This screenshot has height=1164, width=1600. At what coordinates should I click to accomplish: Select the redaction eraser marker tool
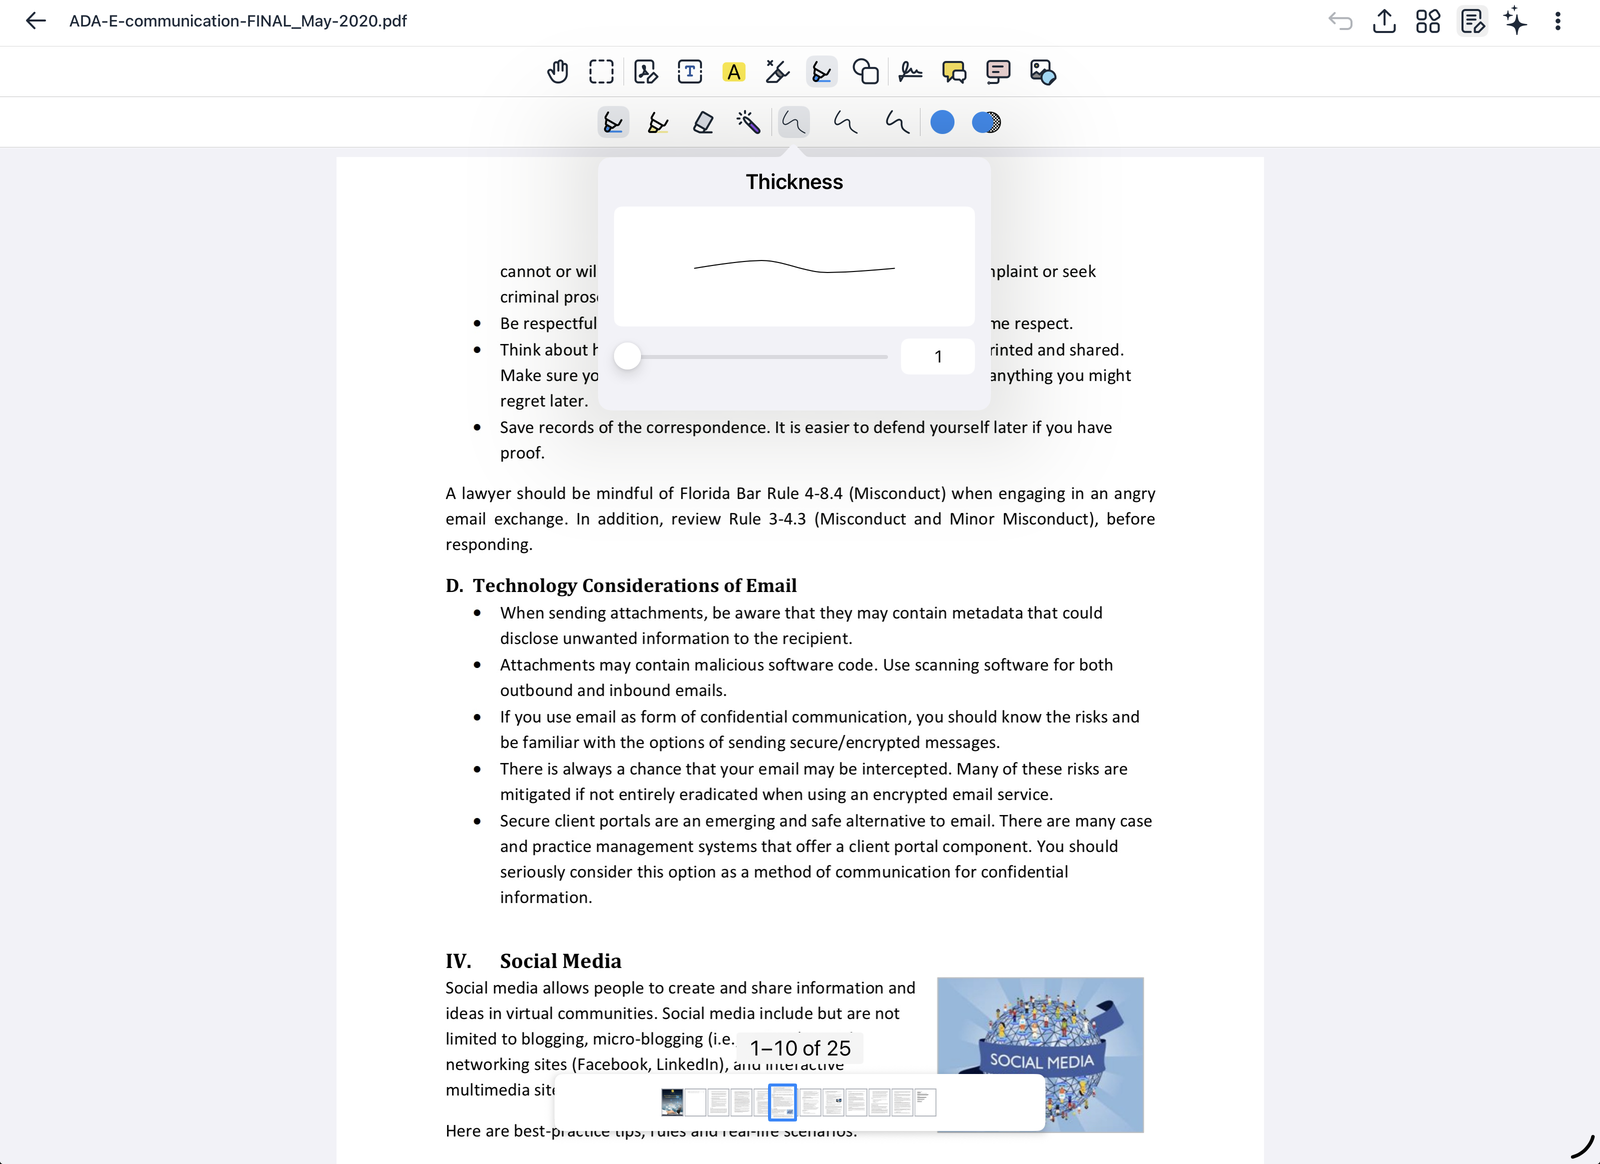click(778, 72)
